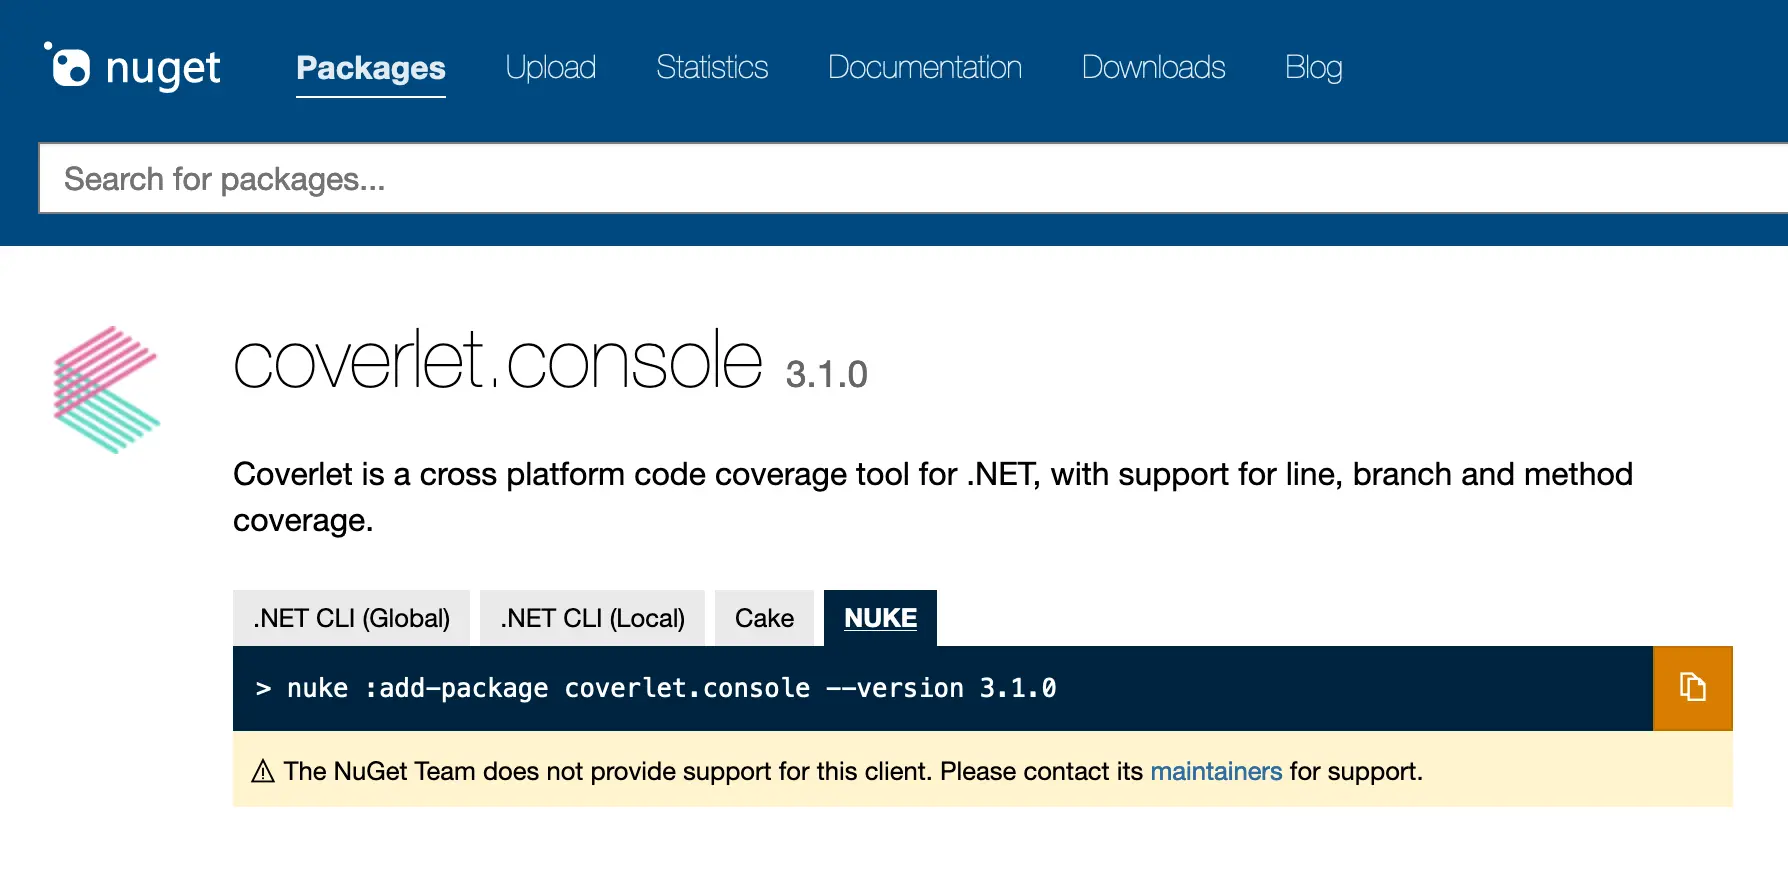Click the NuGet logo in header

132,67
